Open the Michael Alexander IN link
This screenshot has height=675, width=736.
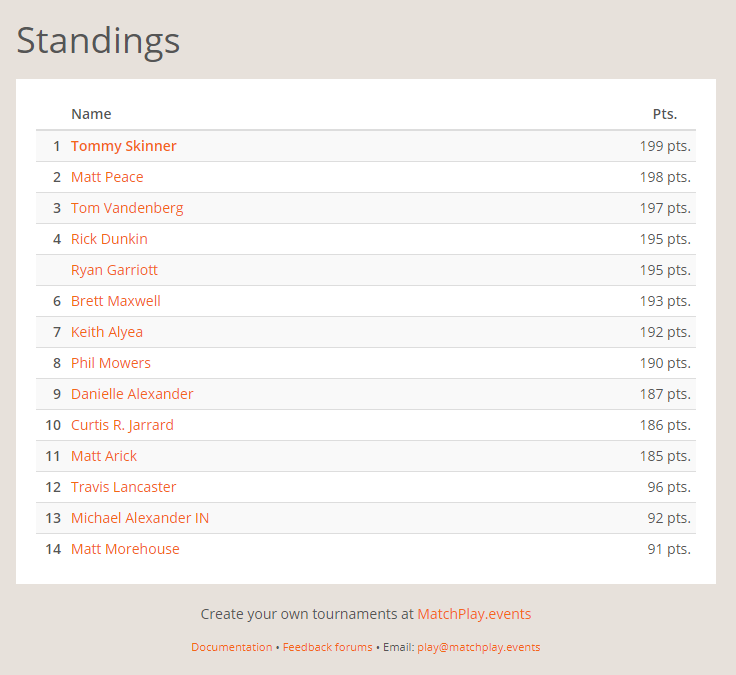[x=140, y=518]
